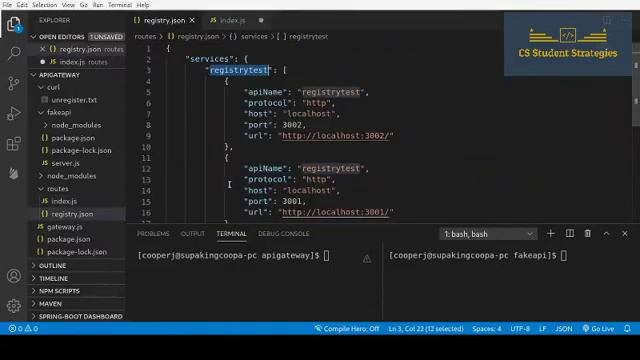
Task: Open index.js in Open Editors list
Action: [x=77, y=62]
